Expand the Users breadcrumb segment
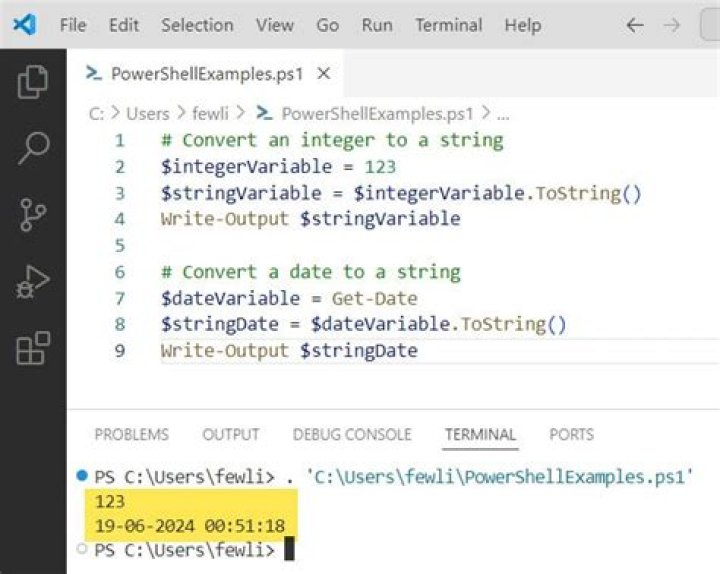 (x=147, y=114)
